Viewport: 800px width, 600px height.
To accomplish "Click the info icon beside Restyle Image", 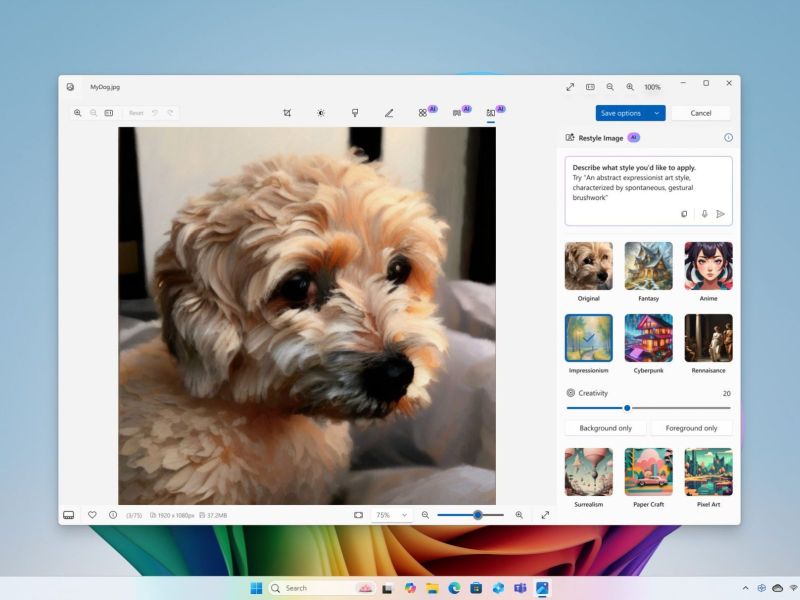I will click(728, 138).
